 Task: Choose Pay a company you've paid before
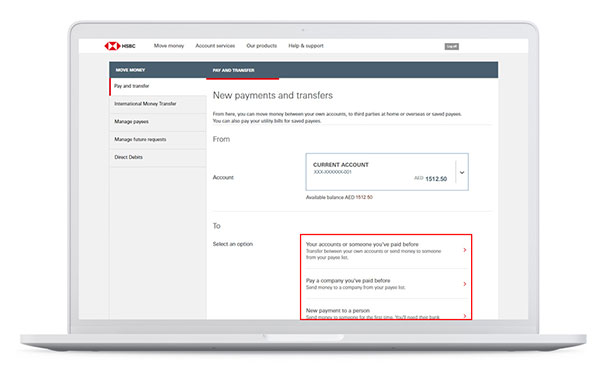(x=386, y=284)
